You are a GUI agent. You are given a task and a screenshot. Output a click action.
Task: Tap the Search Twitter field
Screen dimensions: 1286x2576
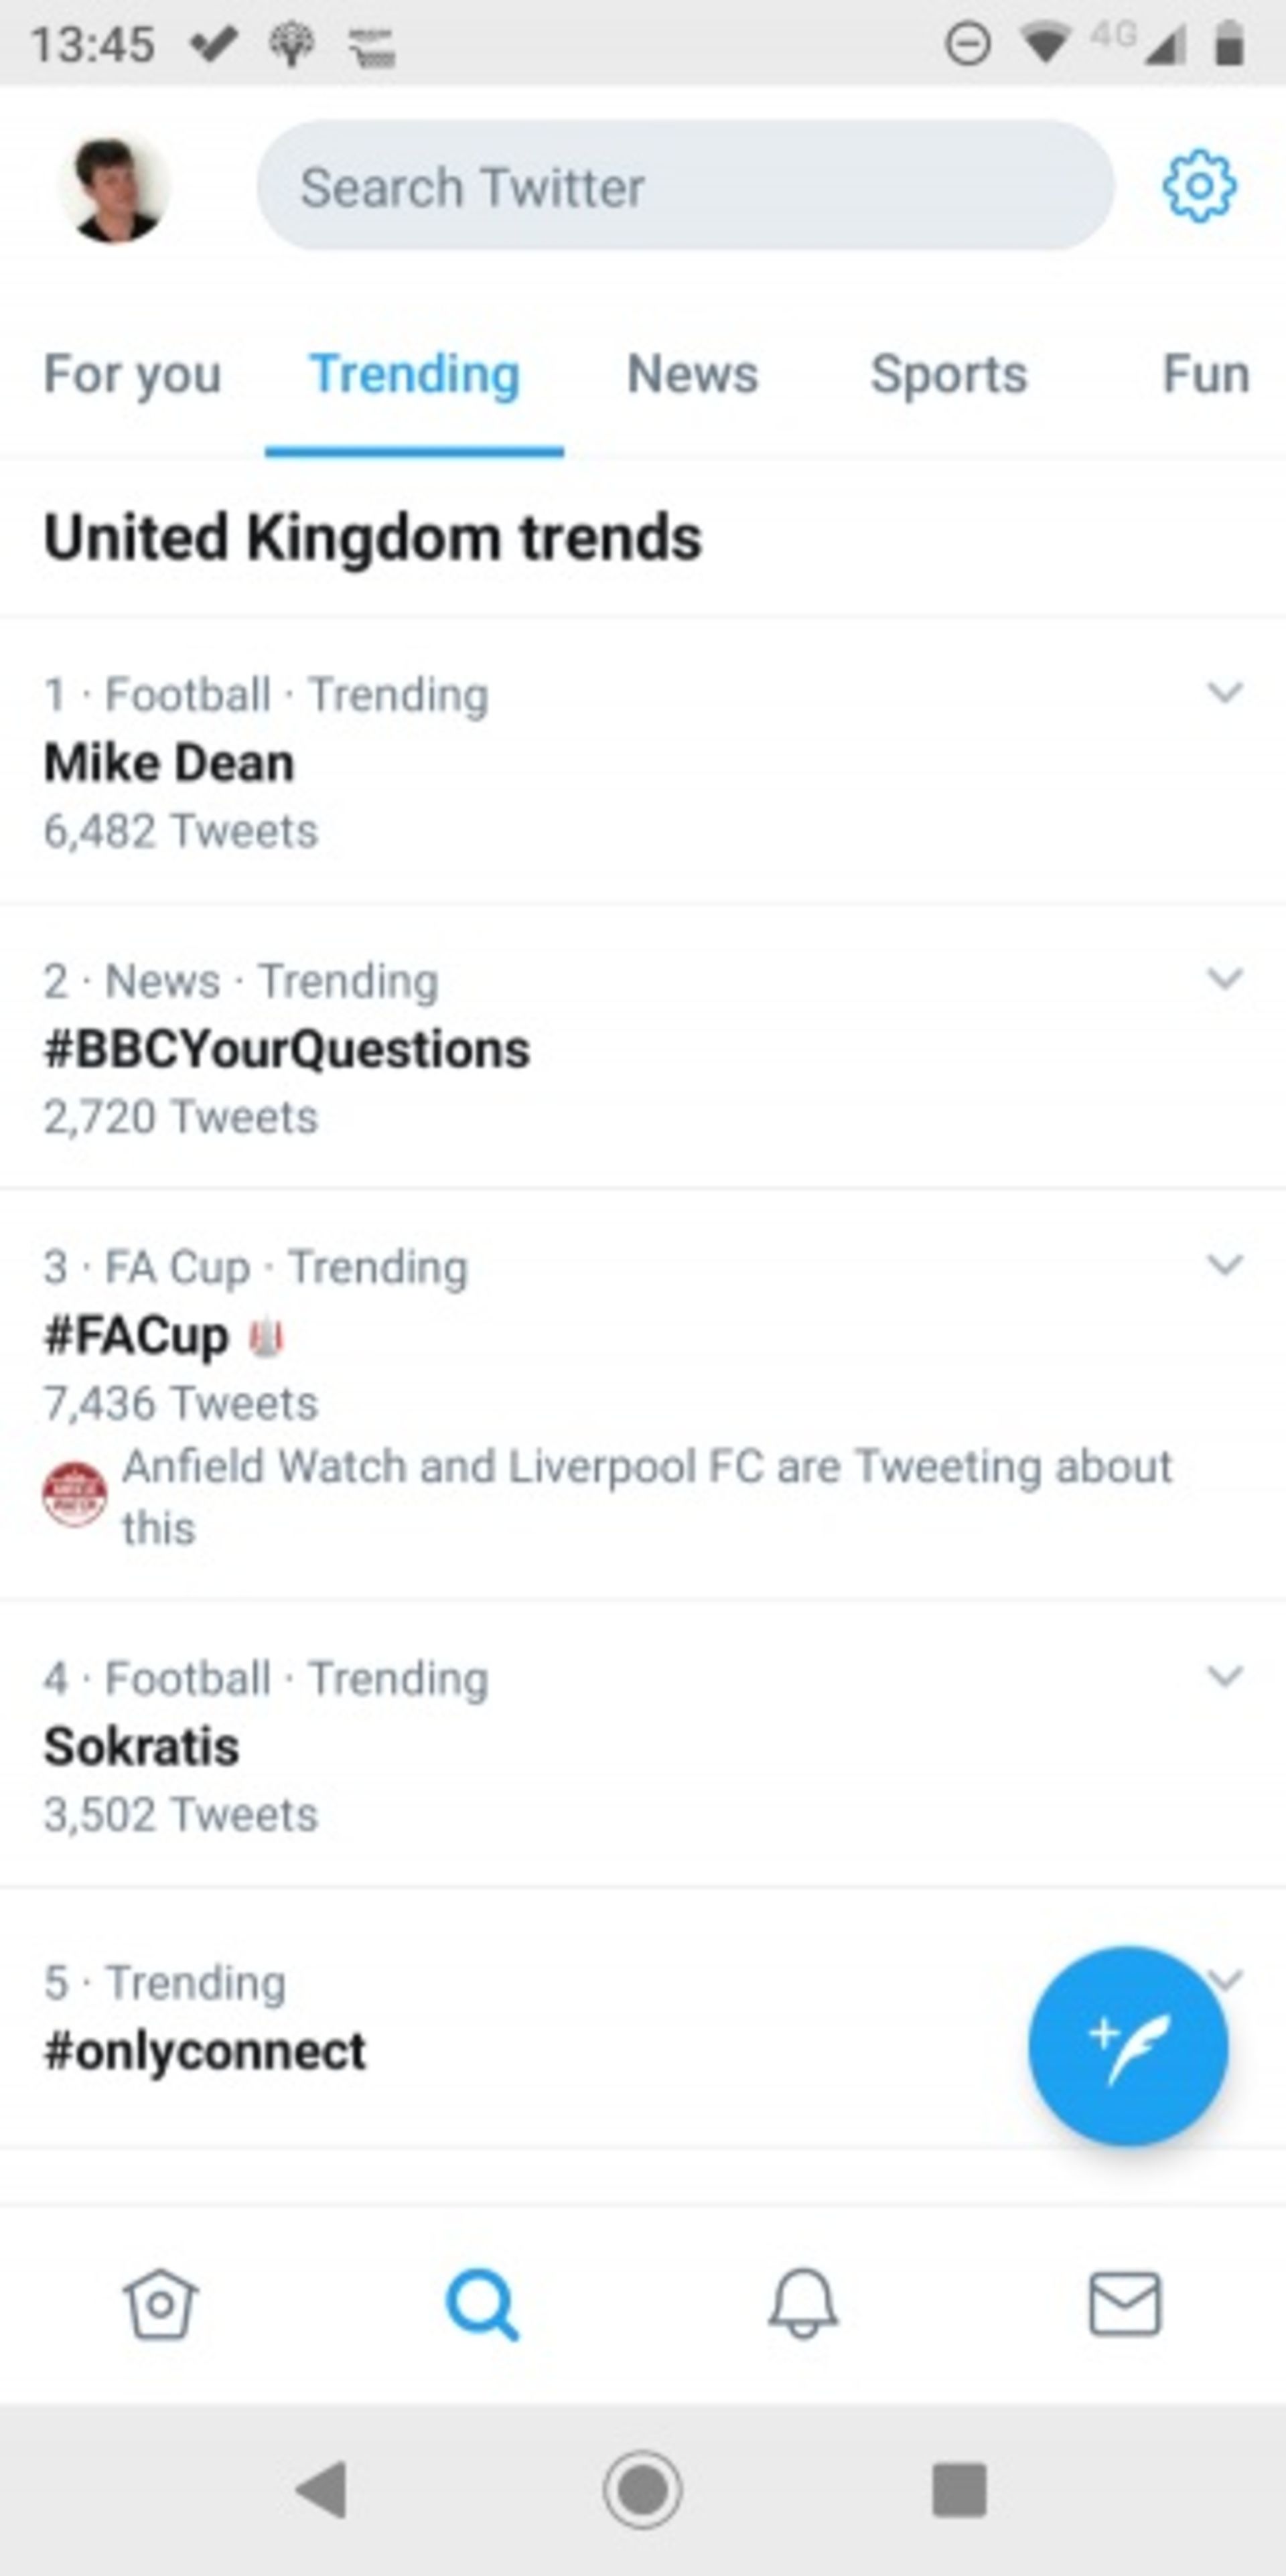[x=685, y=187]
